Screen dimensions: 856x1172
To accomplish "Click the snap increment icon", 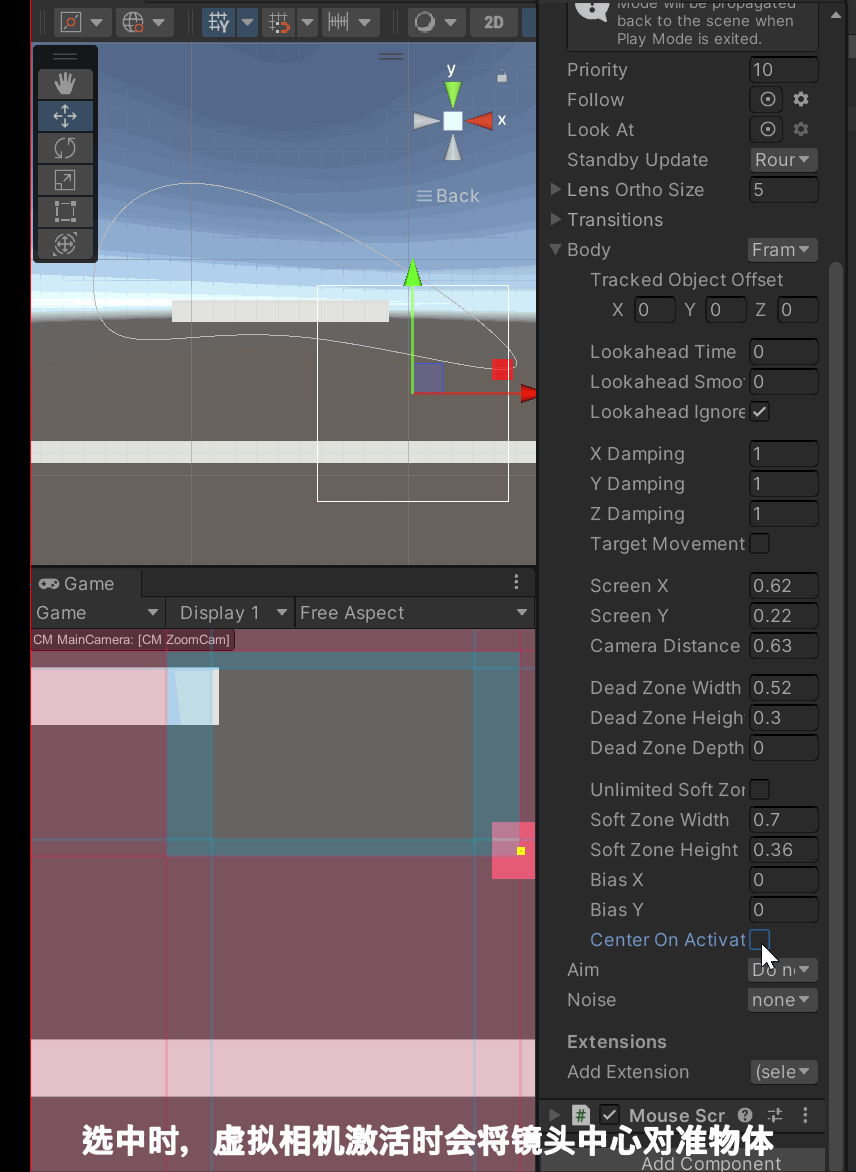I will (280, 22).
